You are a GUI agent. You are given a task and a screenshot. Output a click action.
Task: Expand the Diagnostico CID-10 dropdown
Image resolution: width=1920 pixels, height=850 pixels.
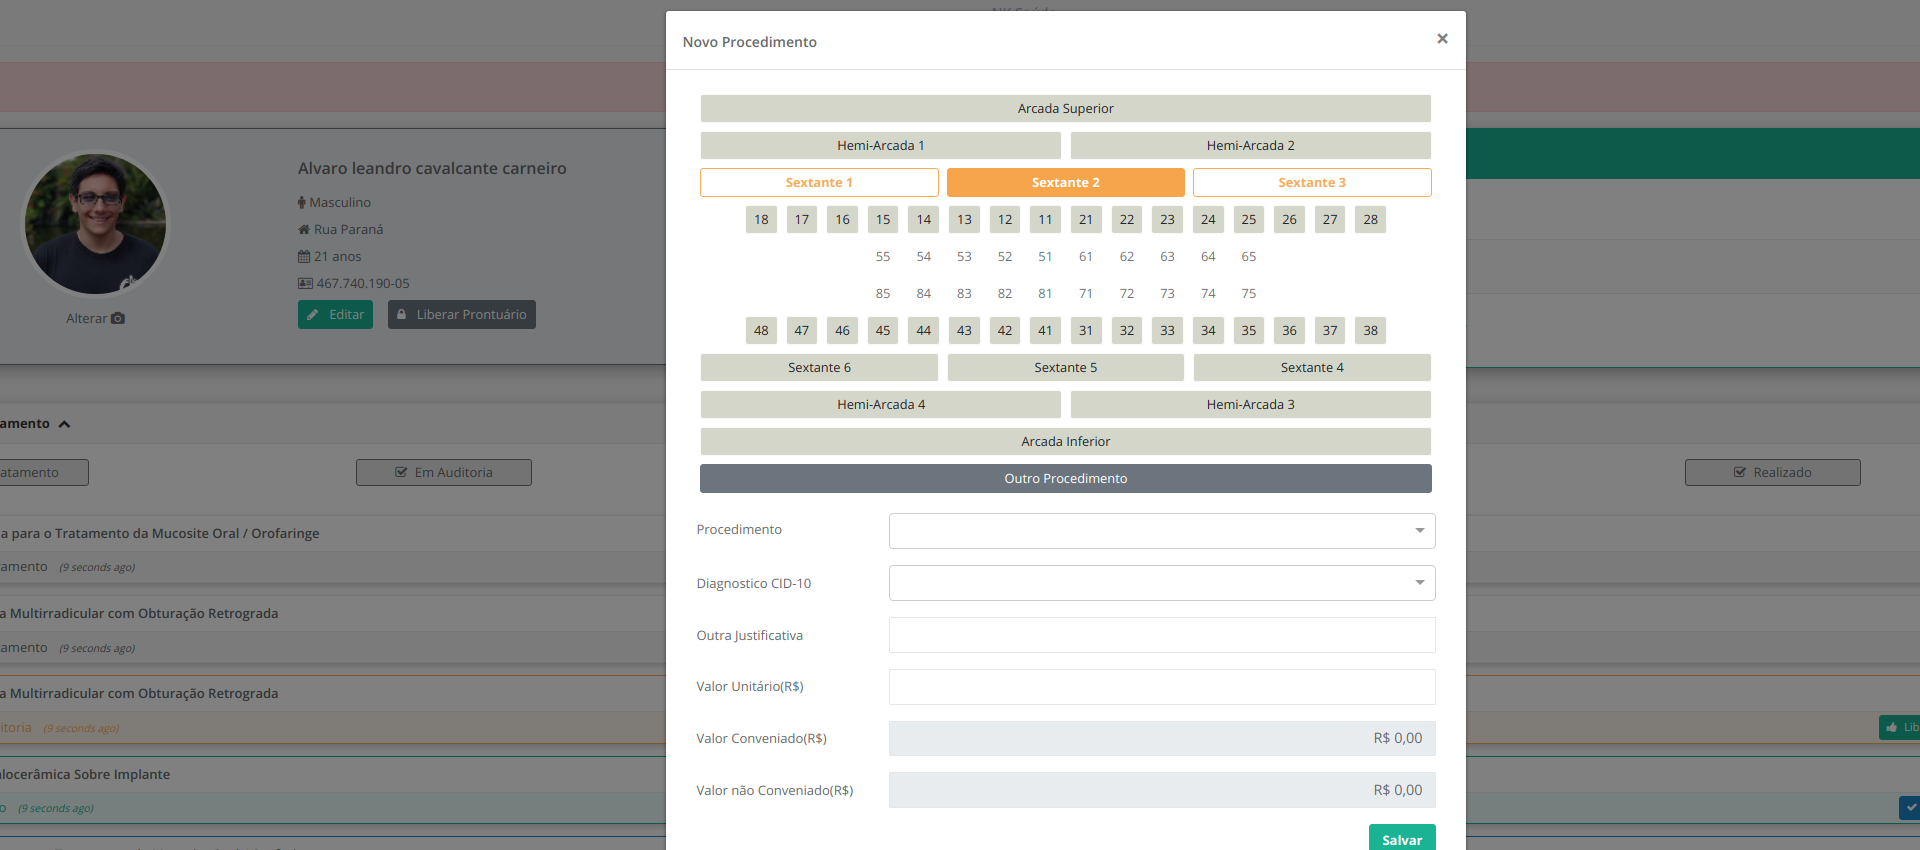click(x=1161, y=583)
